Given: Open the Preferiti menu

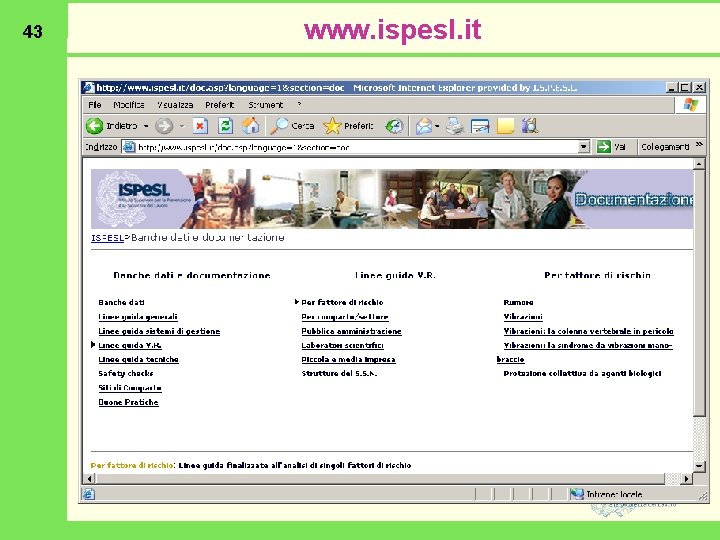Looking at the screenshot, I should pyautogui.click(x=219, y=105).
